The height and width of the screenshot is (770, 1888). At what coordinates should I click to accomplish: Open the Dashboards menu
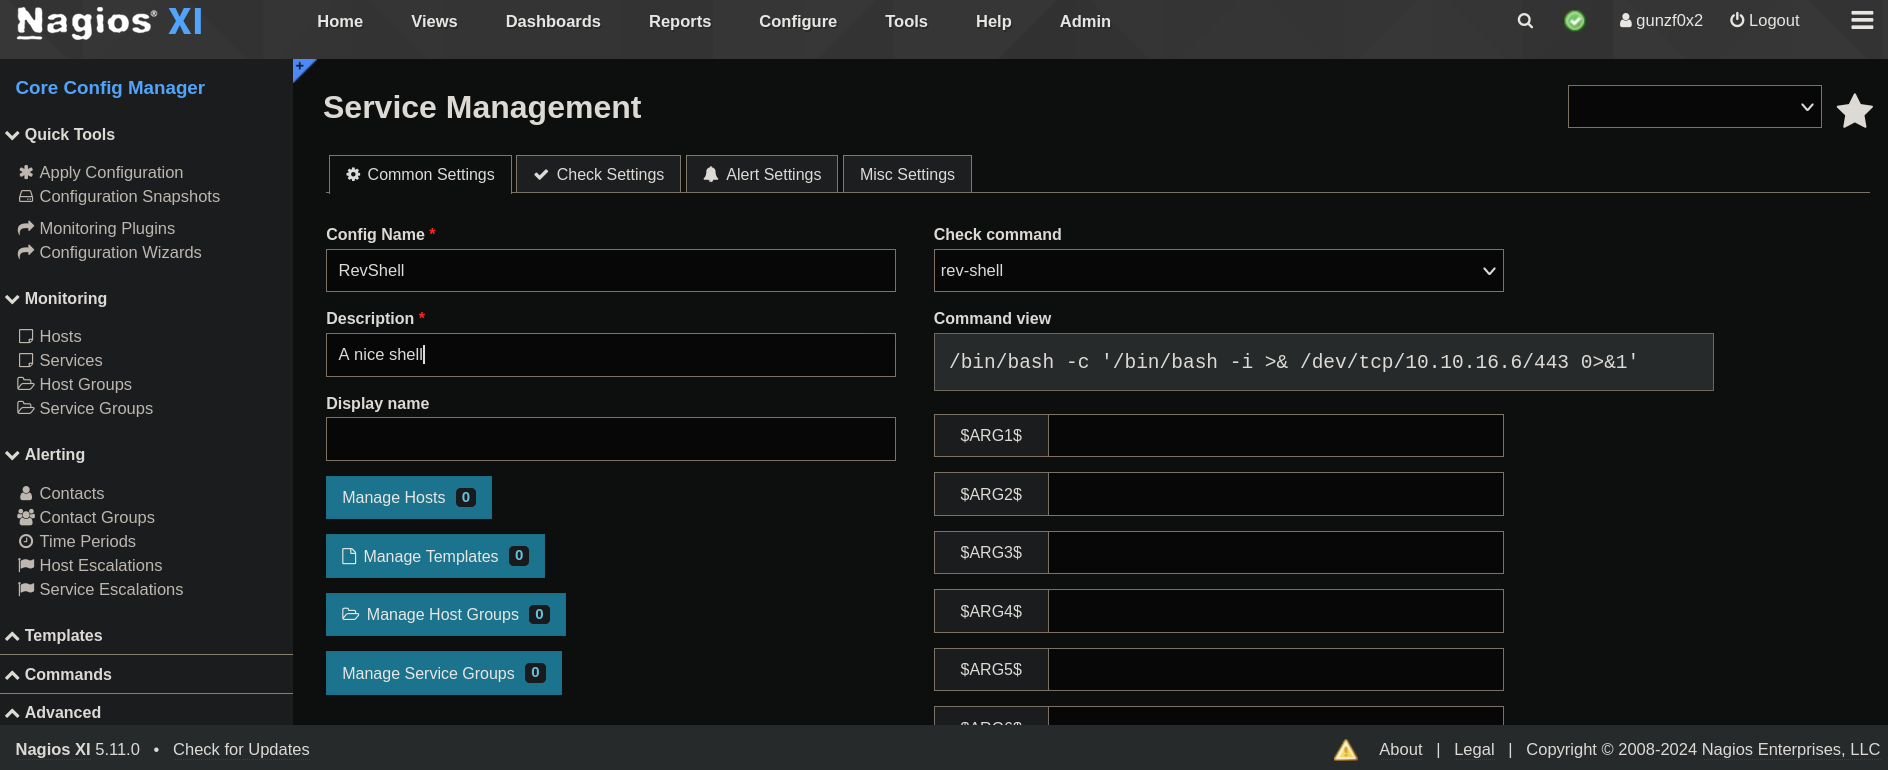(x=553, y=21)
